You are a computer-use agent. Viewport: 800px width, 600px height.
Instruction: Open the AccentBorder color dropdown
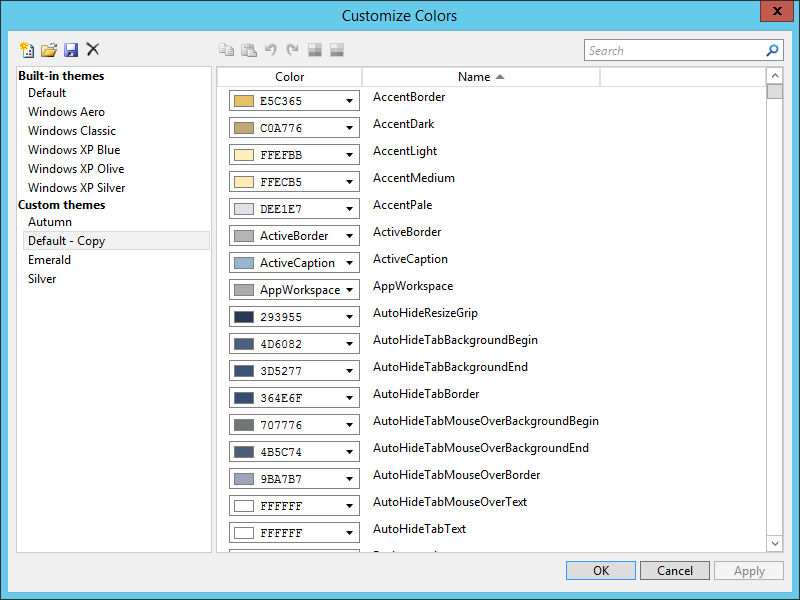[x=349, y=100]
